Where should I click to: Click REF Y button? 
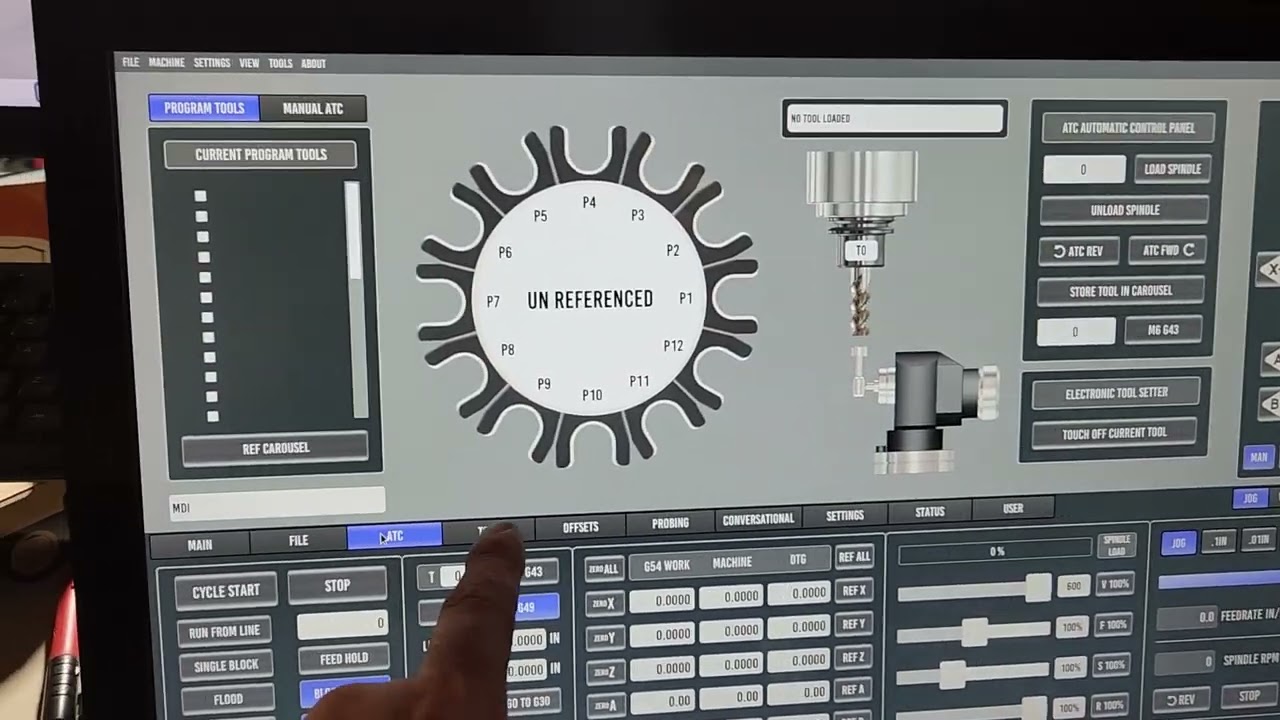point(853,624)
